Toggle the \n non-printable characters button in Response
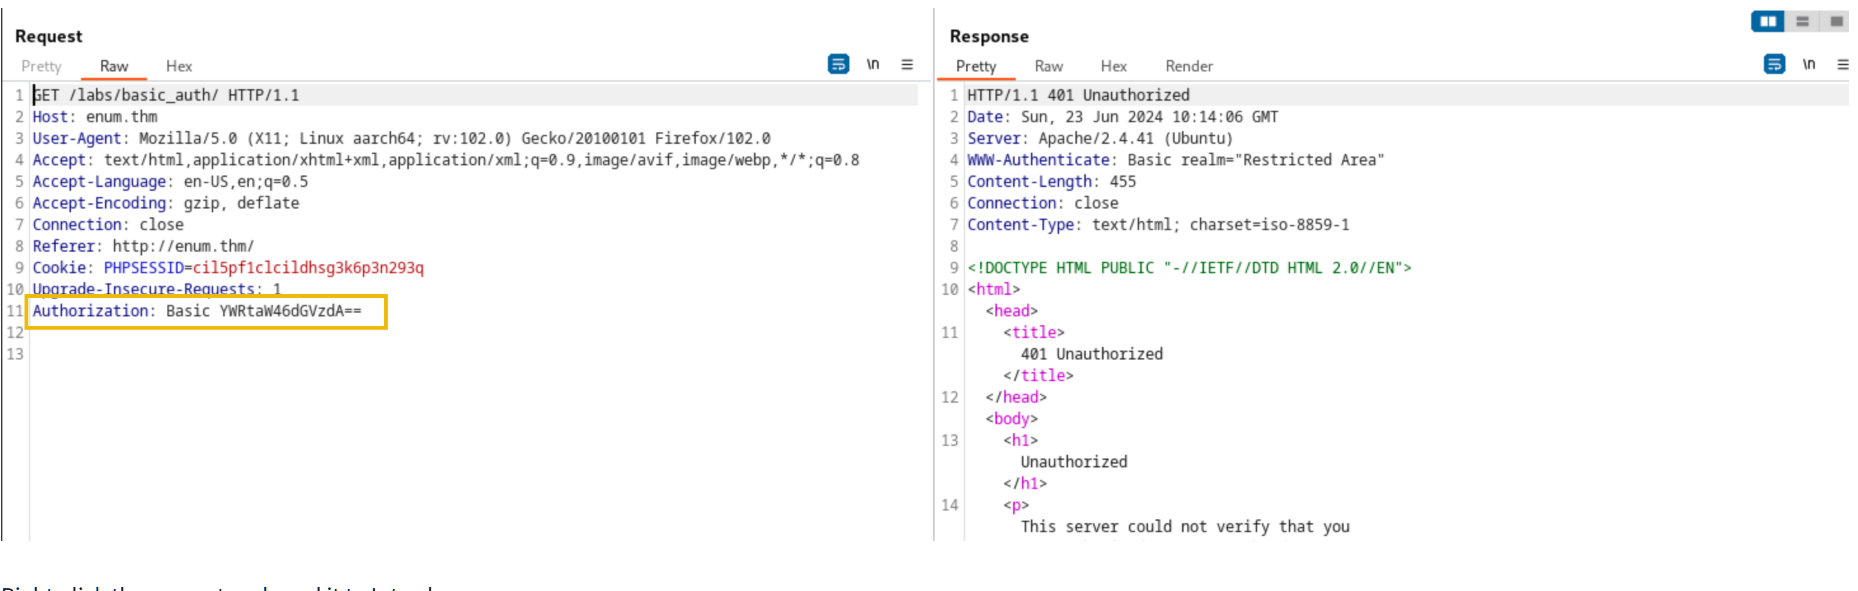The image size is (1858, 591). point(1809,64)
